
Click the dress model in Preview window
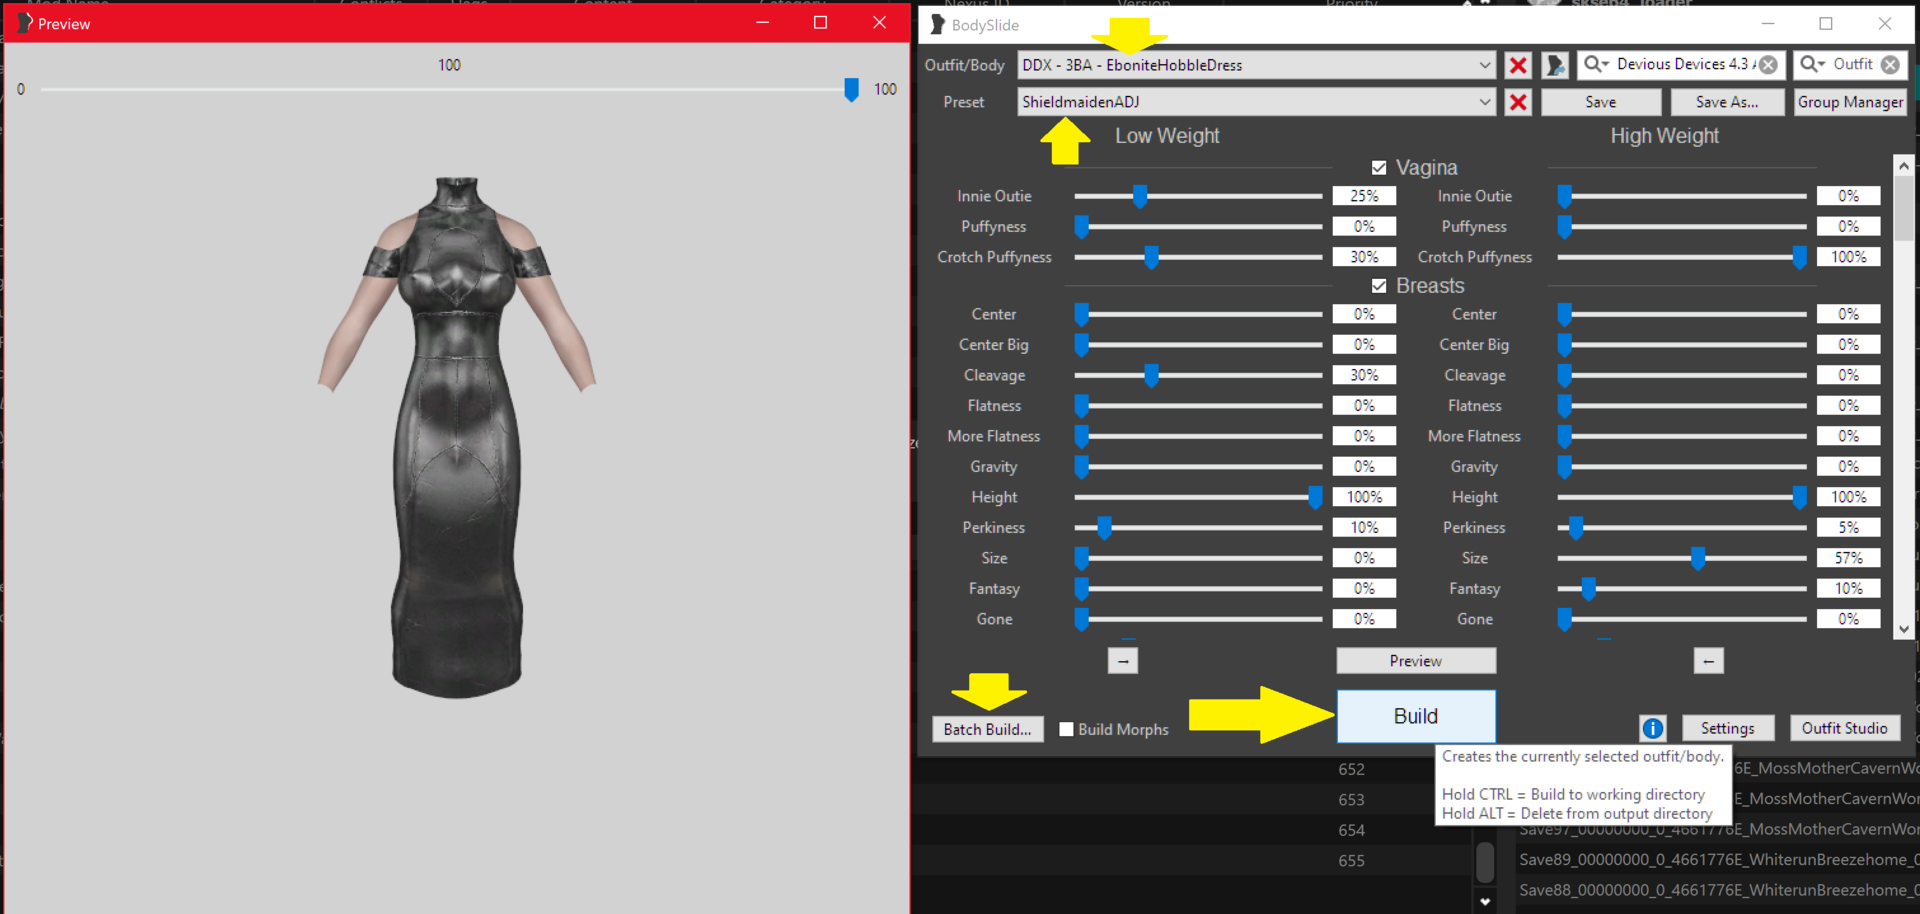tap(457, 438)
